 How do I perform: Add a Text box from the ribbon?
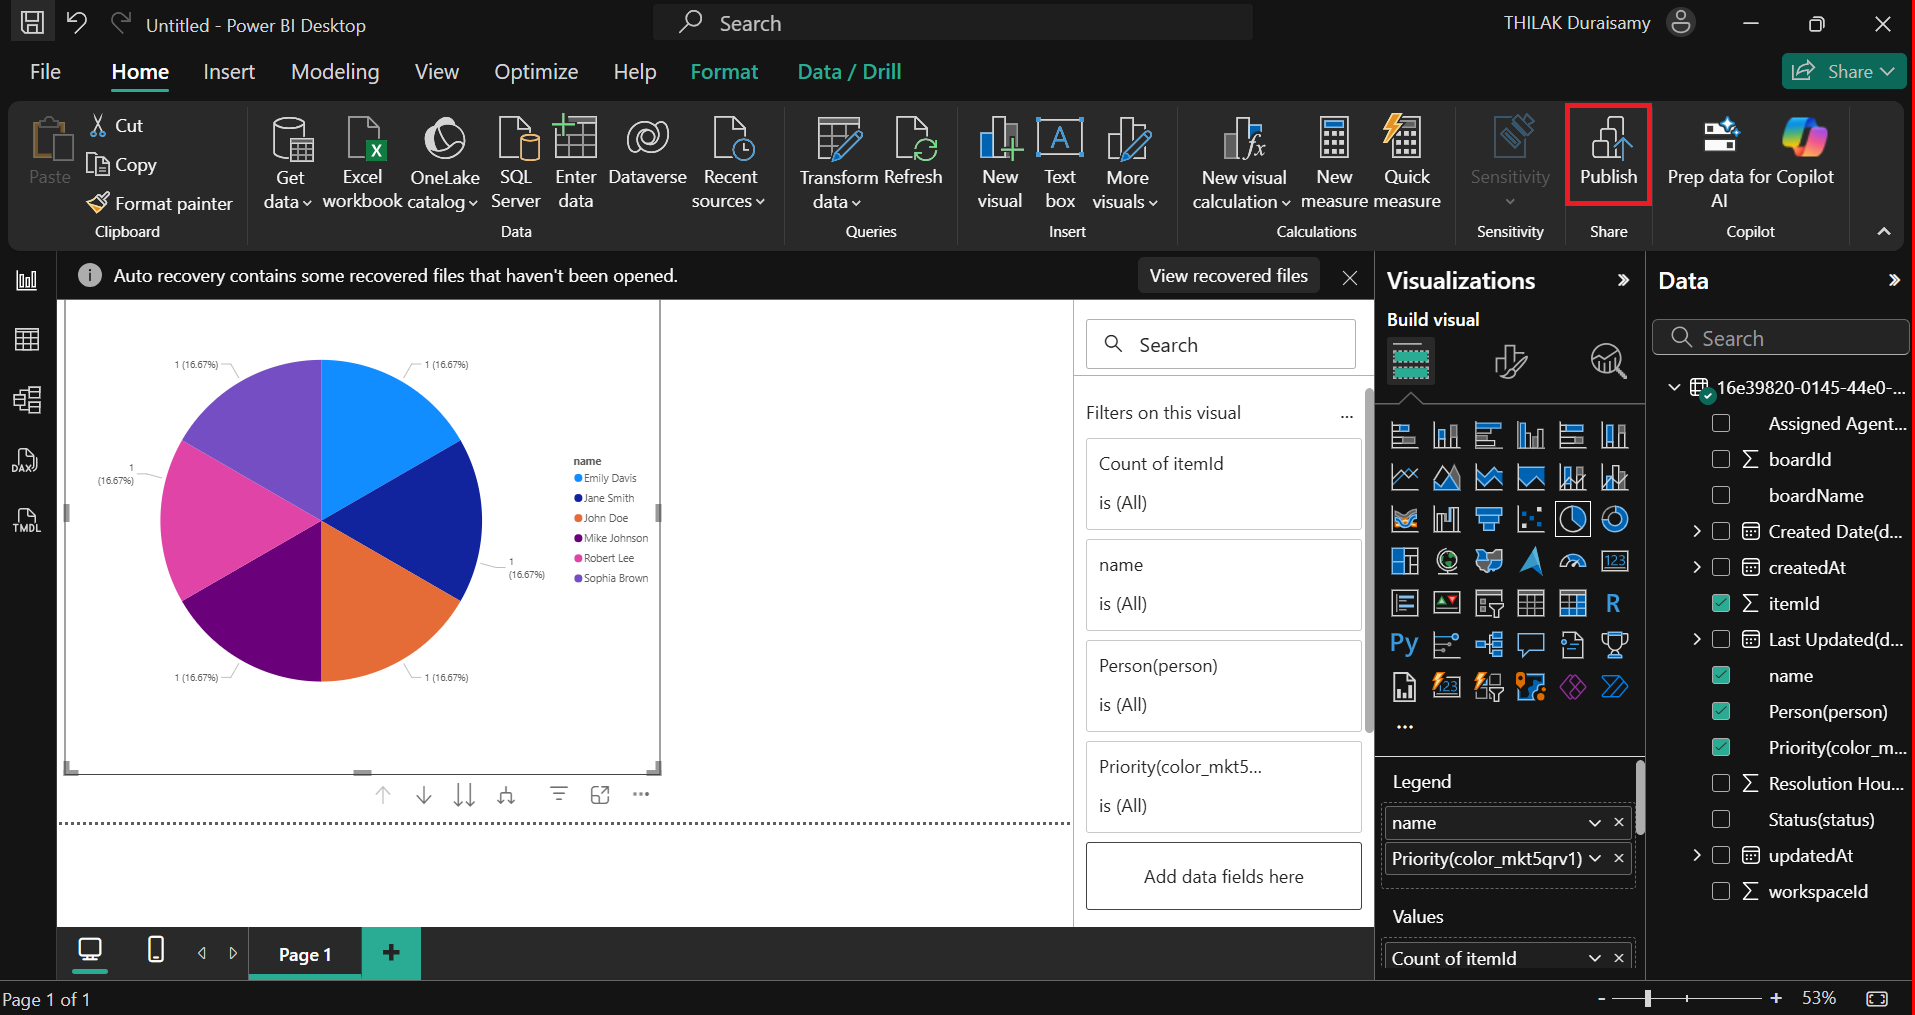click(x=1060, y=163)
